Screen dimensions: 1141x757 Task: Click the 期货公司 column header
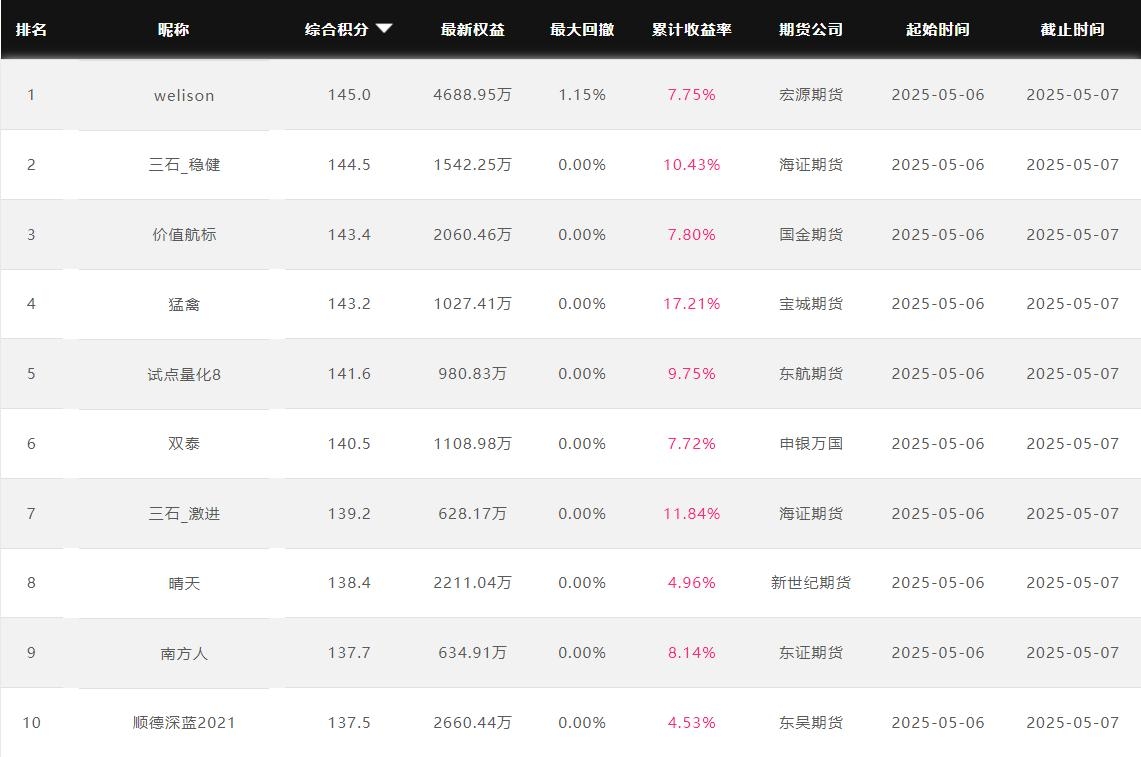pos(811,29)
